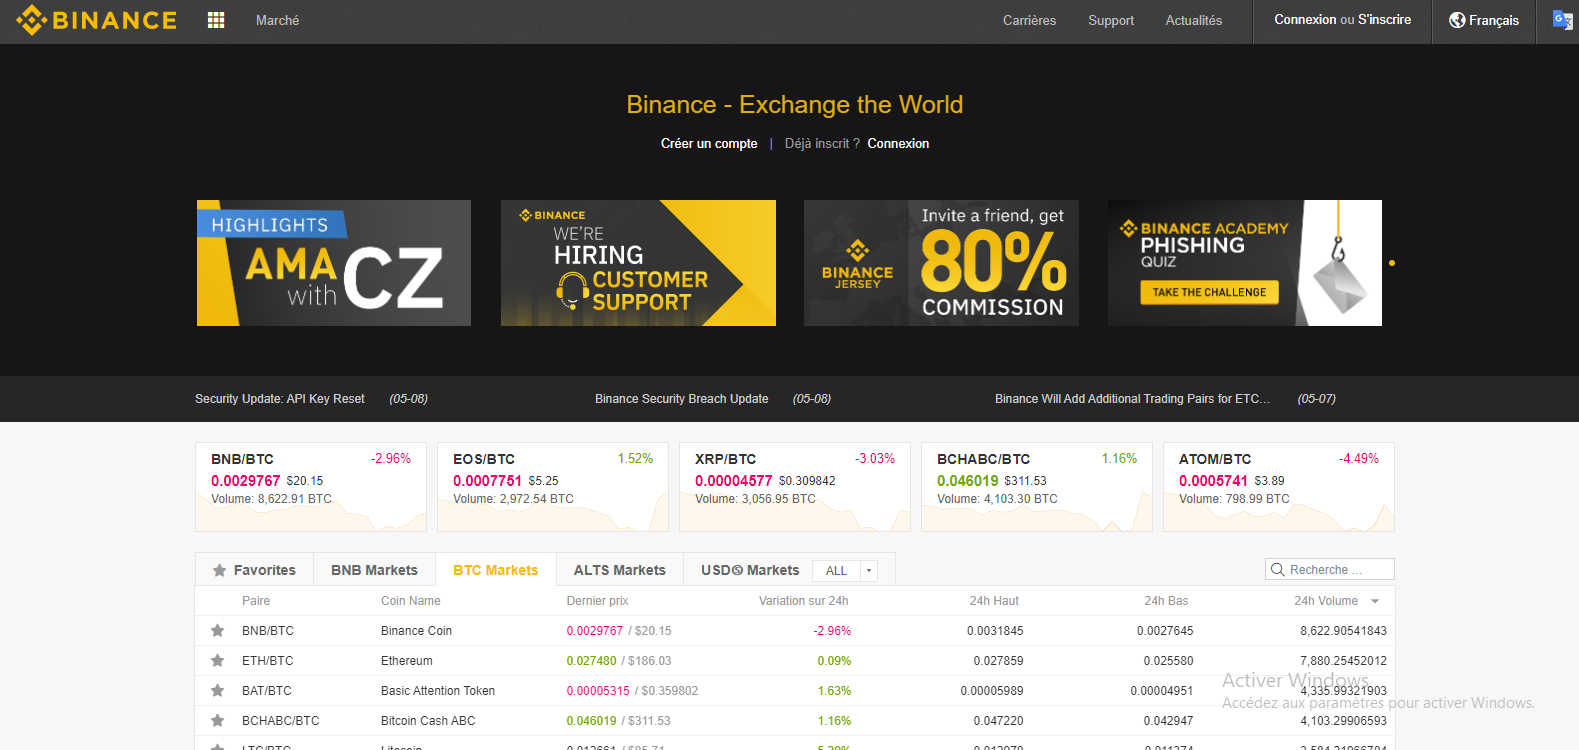
Task: Click Bitcoin Cash ABC coin name
Action: [x=428, y=721]
